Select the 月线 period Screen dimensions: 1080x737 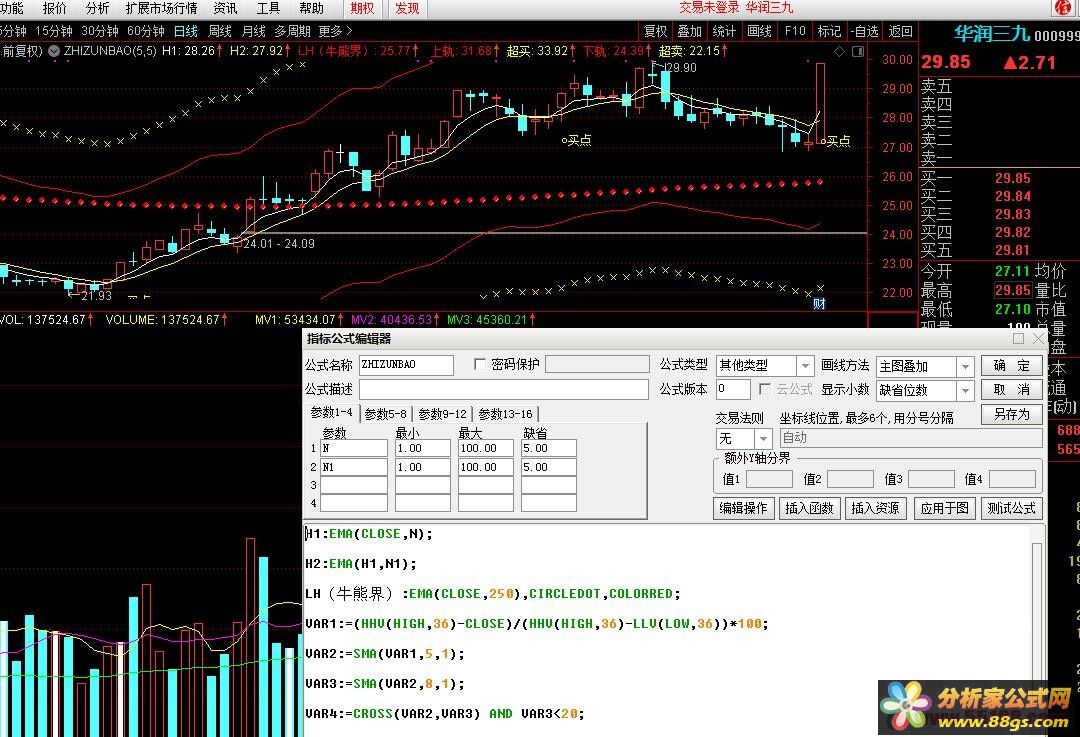[253, 31]
